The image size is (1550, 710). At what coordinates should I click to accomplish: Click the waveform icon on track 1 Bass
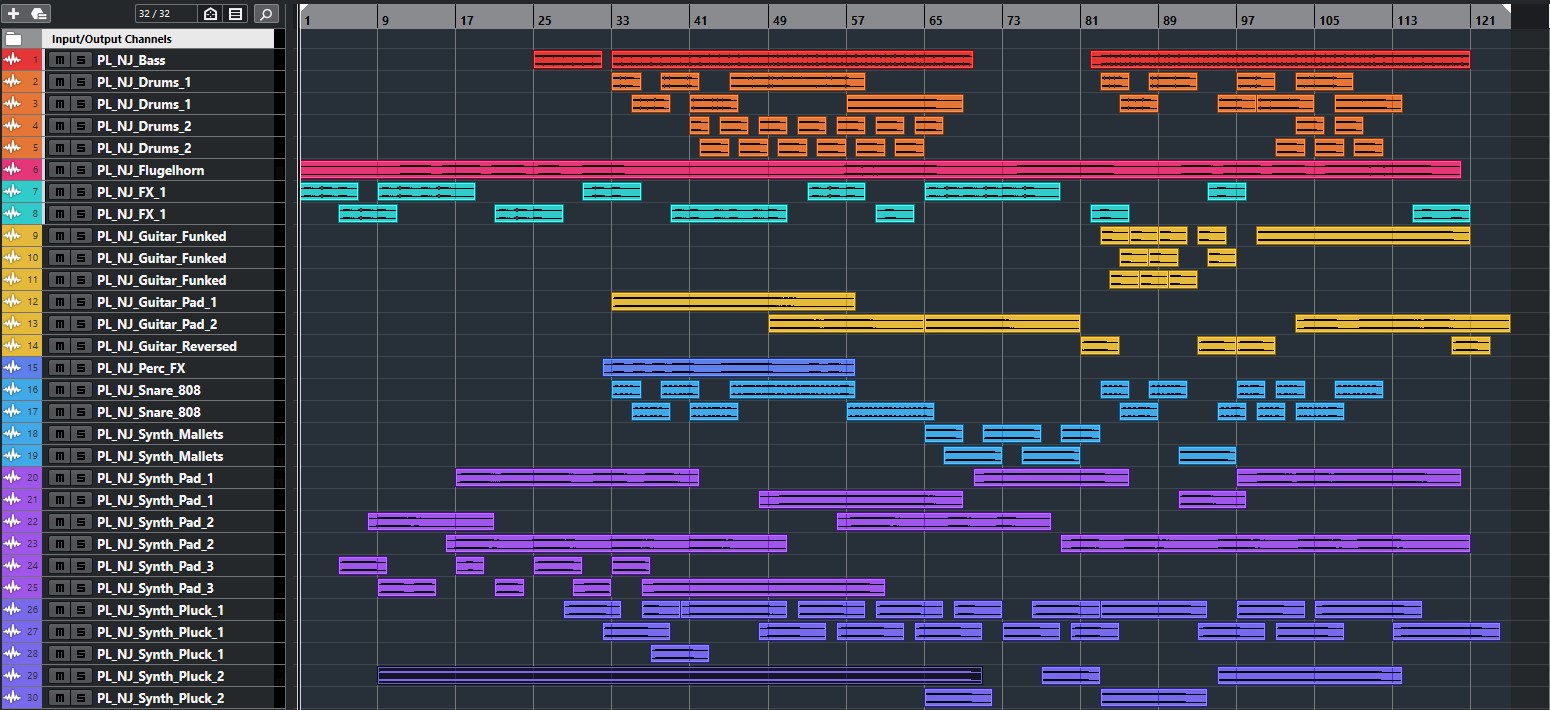(13, 61)
